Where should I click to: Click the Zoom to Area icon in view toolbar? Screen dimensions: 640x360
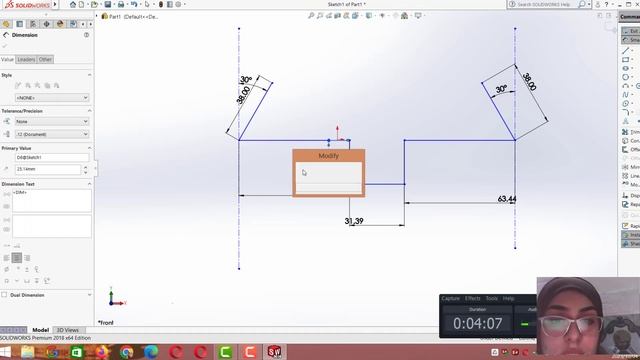click(320, 16)
